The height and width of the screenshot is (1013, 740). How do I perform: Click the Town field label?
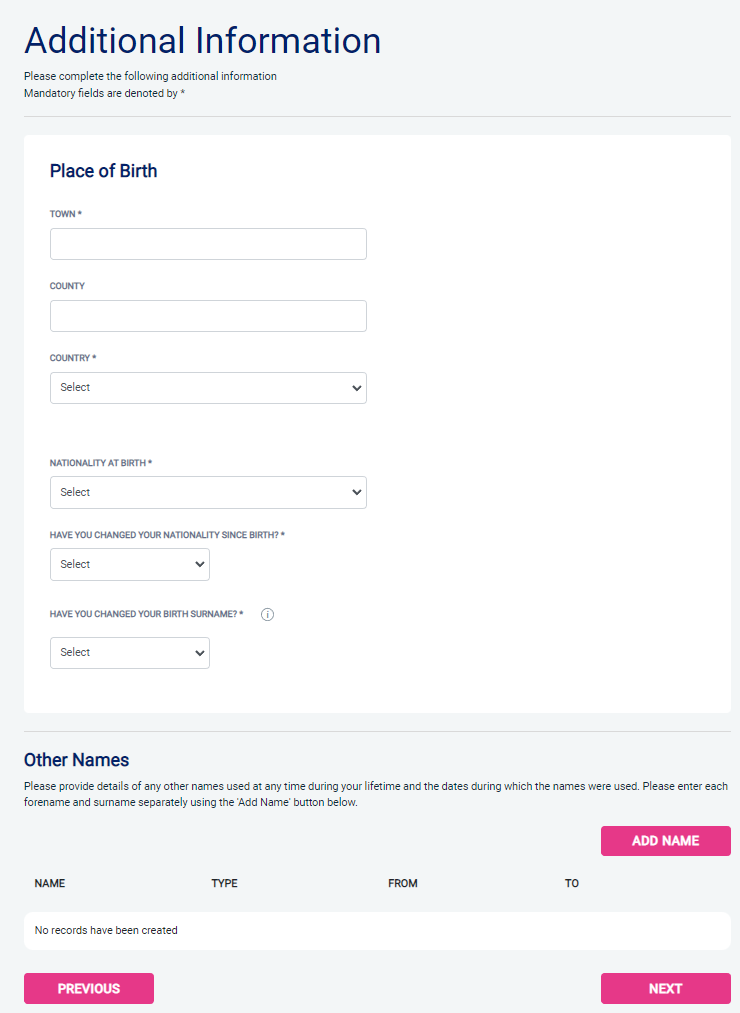coord(65,214)
